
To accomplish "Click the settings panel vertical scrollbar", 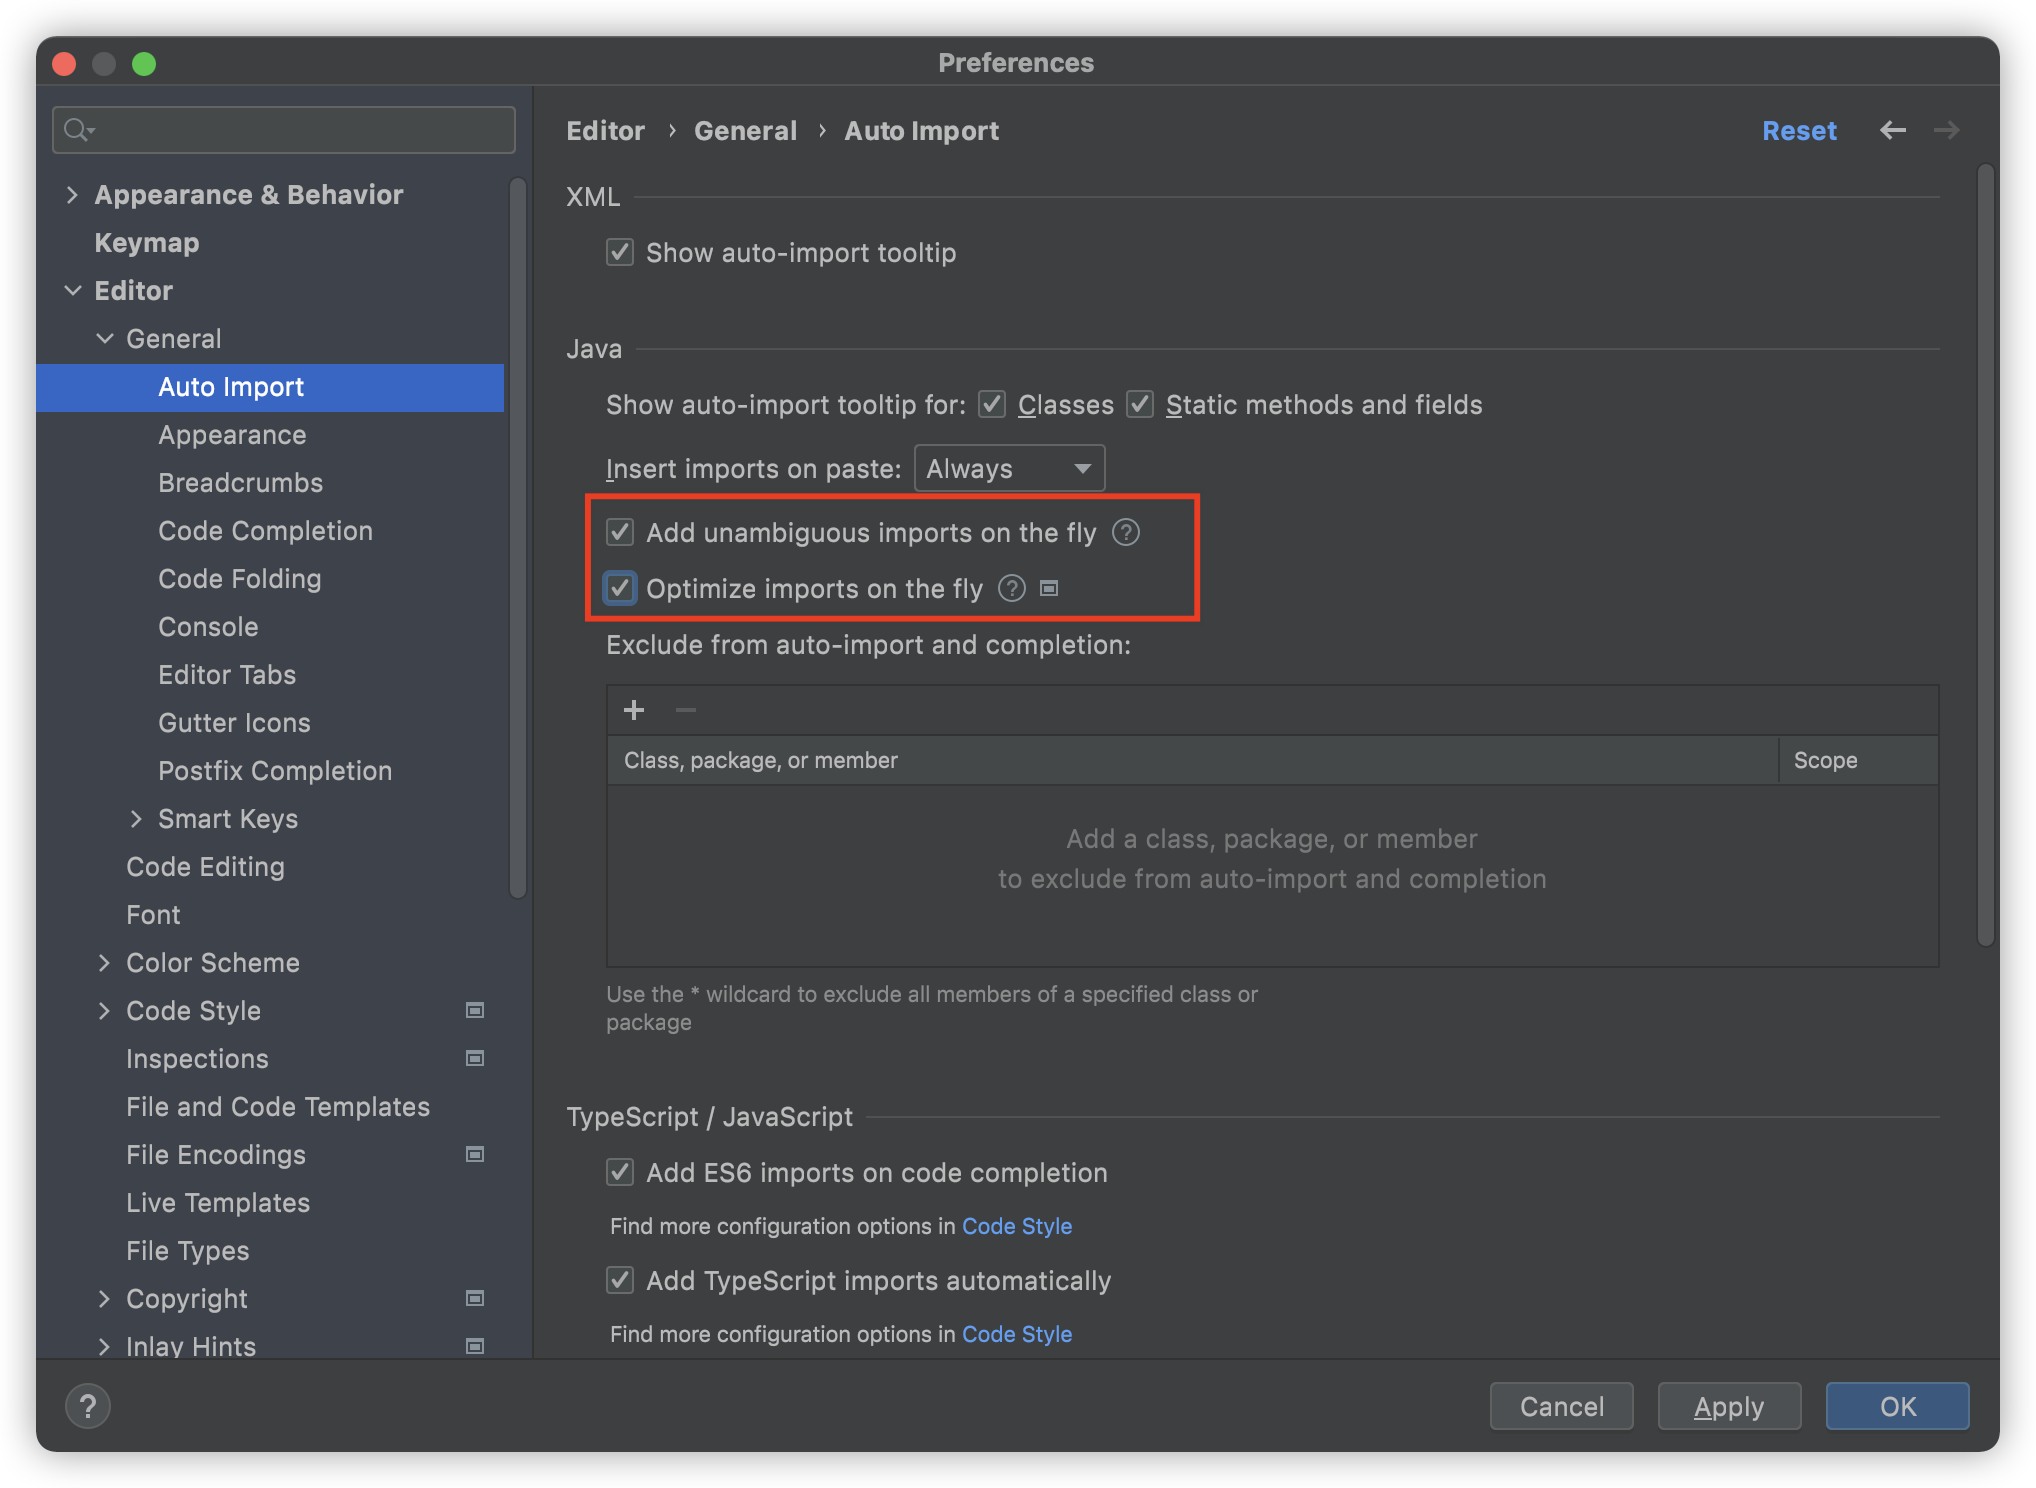I will (x=1986, y=555).
